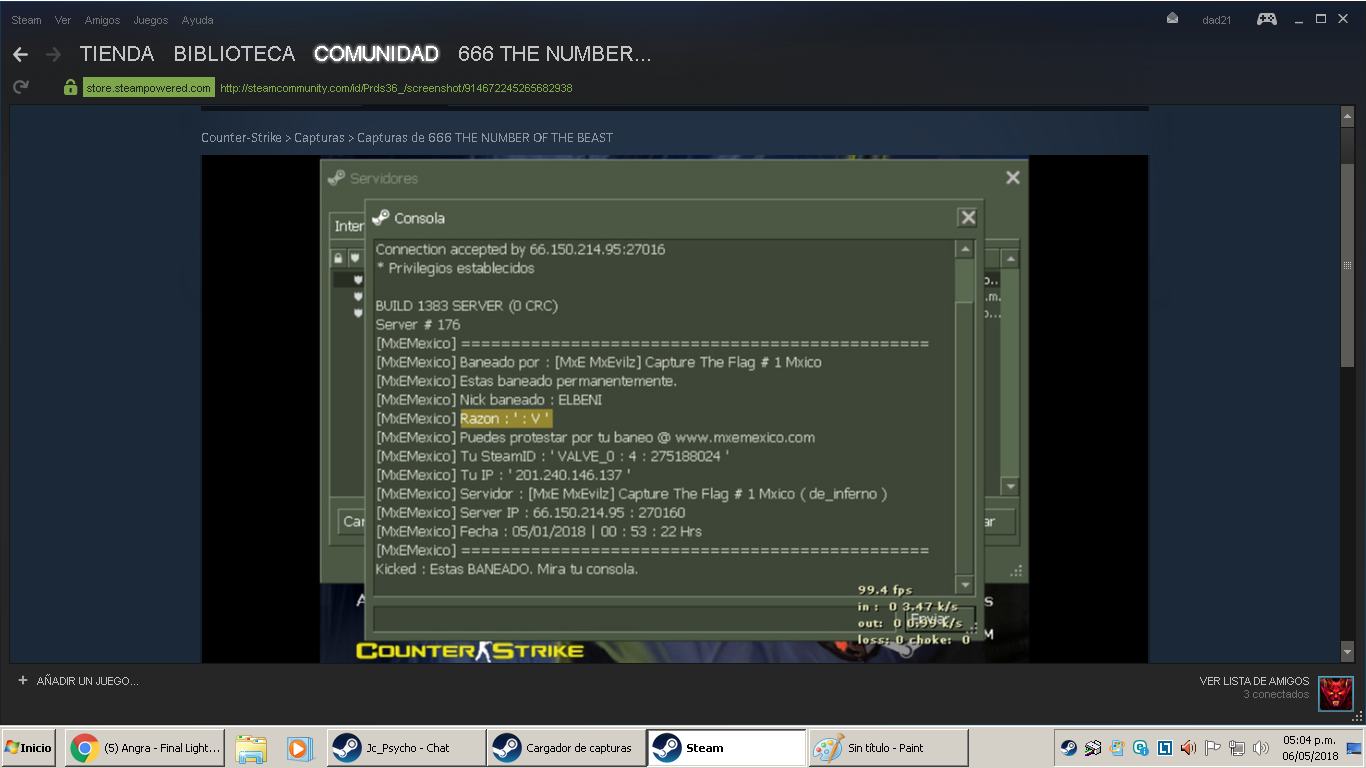Open the Action Center flag icon

point(1213,748)
